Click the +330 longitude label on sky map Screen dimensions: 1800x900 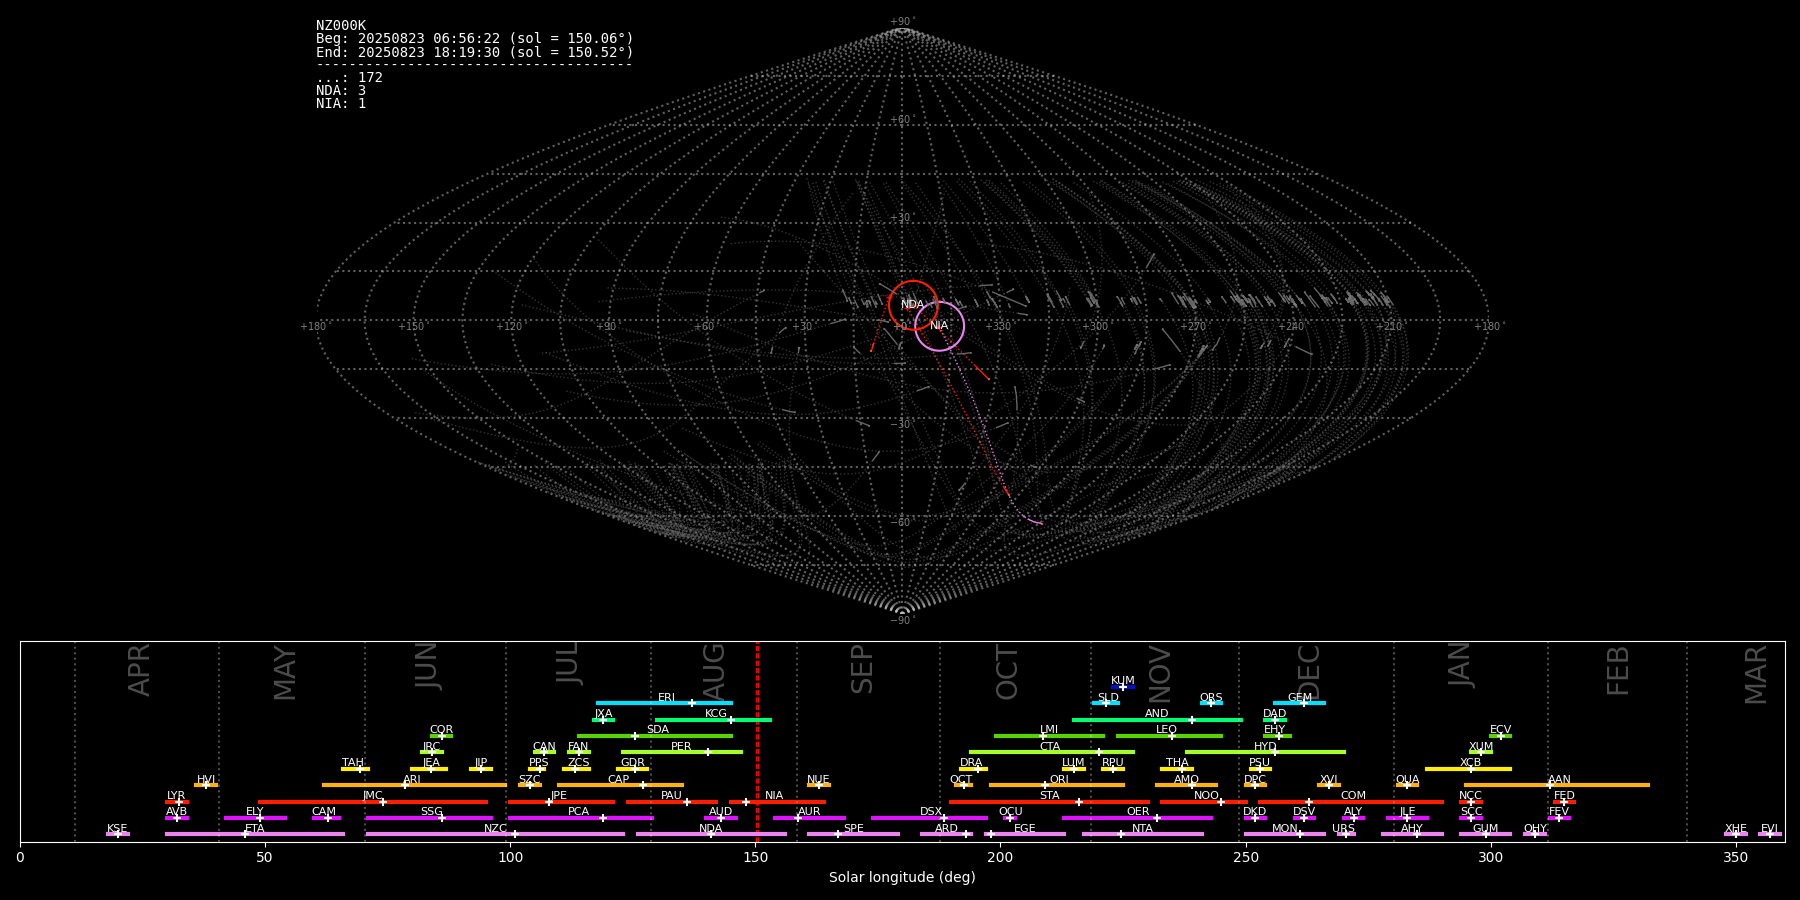pos(998,326)
